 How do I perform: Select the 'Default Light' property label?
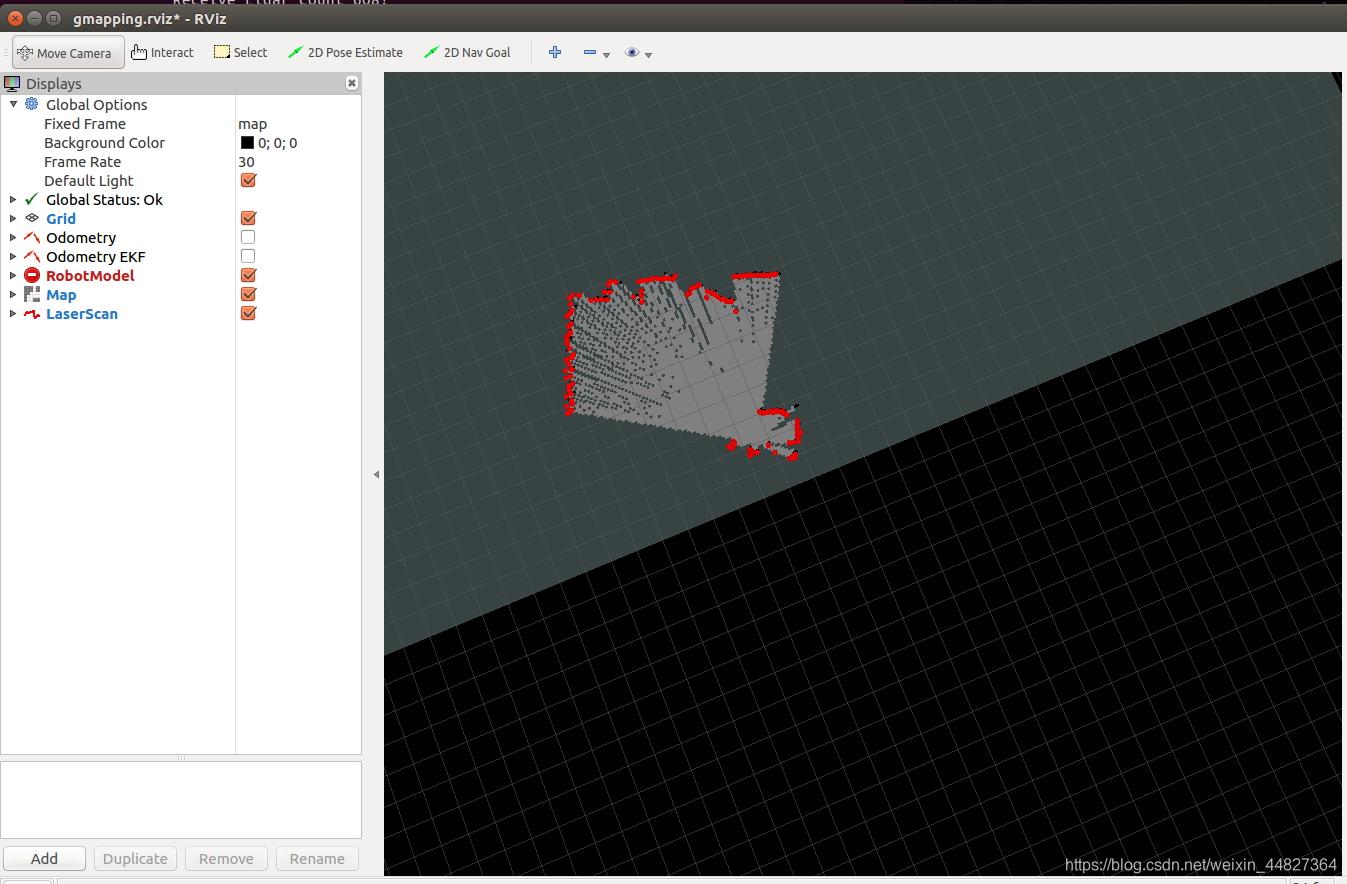click(x=89, y=181)
